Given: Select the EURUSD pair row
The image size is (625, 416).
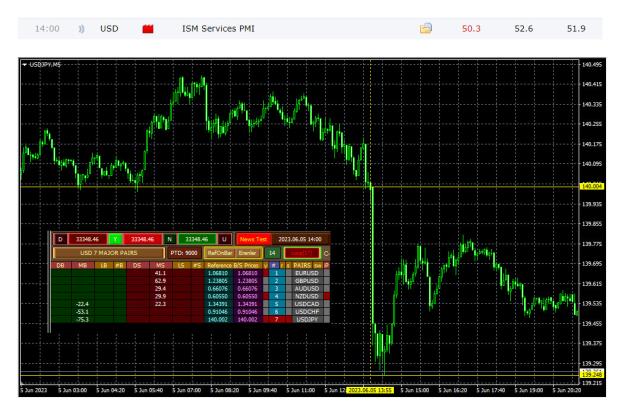Looking at the screenshot, I should pyautogui.click(x=307, y=273).
